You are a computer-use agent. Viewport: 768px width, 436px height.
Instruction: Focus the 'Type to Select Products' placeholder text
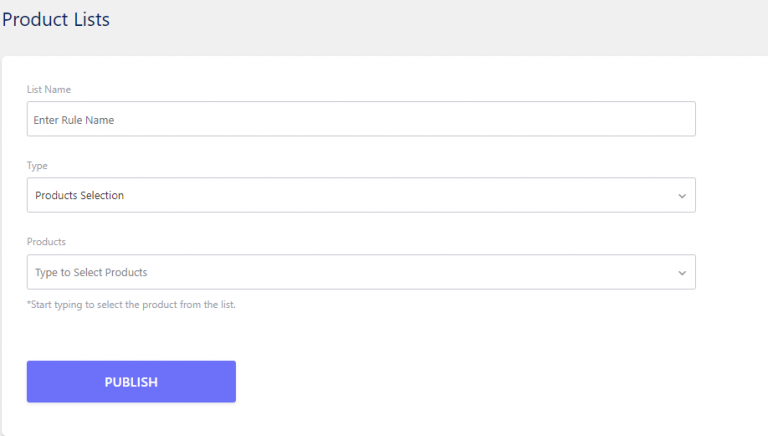tap(98, 272)
